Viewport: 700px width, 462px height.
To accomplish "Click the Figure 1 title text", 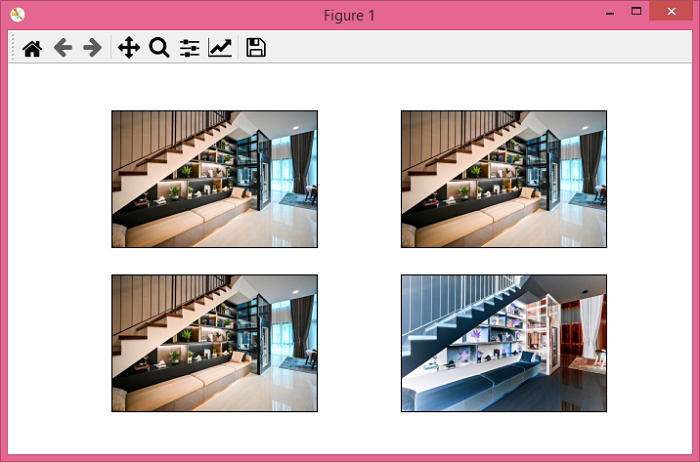I will coord(349,16).
